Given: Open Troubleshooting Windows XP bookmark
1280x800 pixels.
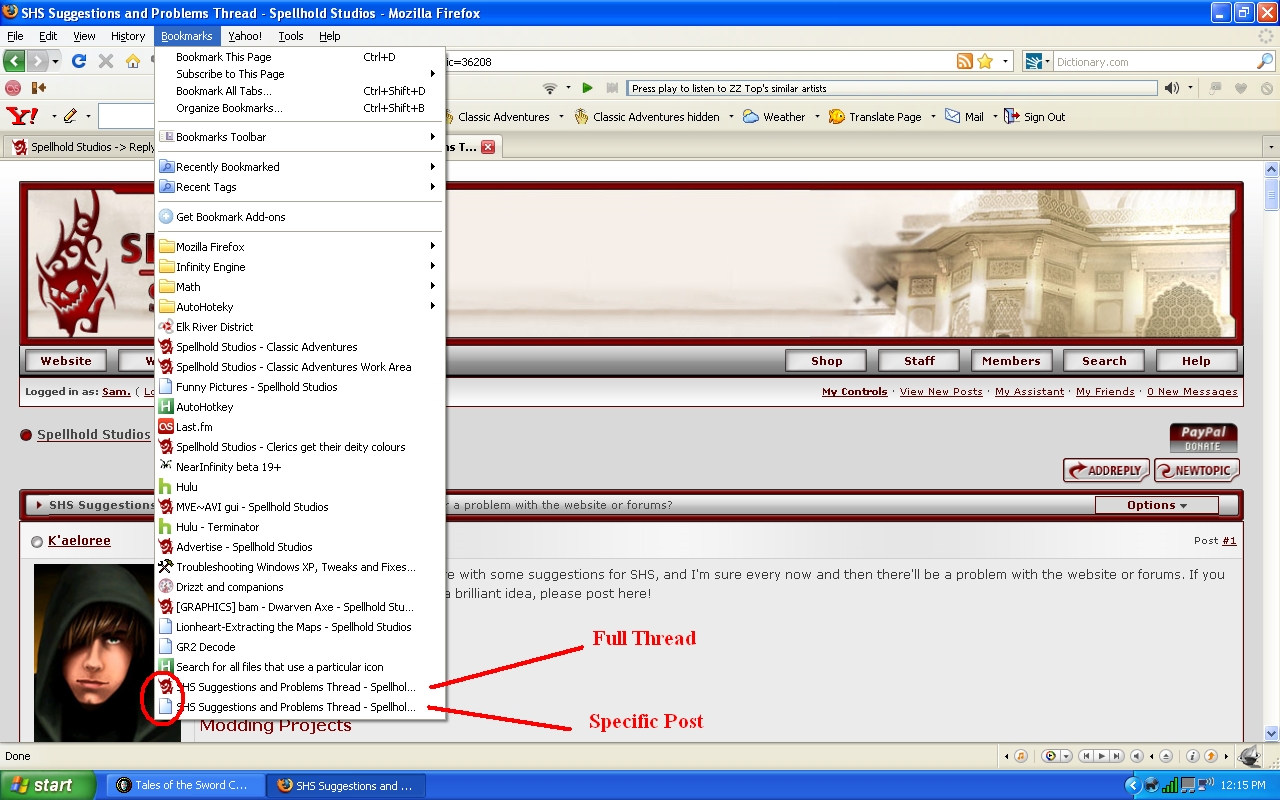Looking at the screenshot, I should point(300,567).
